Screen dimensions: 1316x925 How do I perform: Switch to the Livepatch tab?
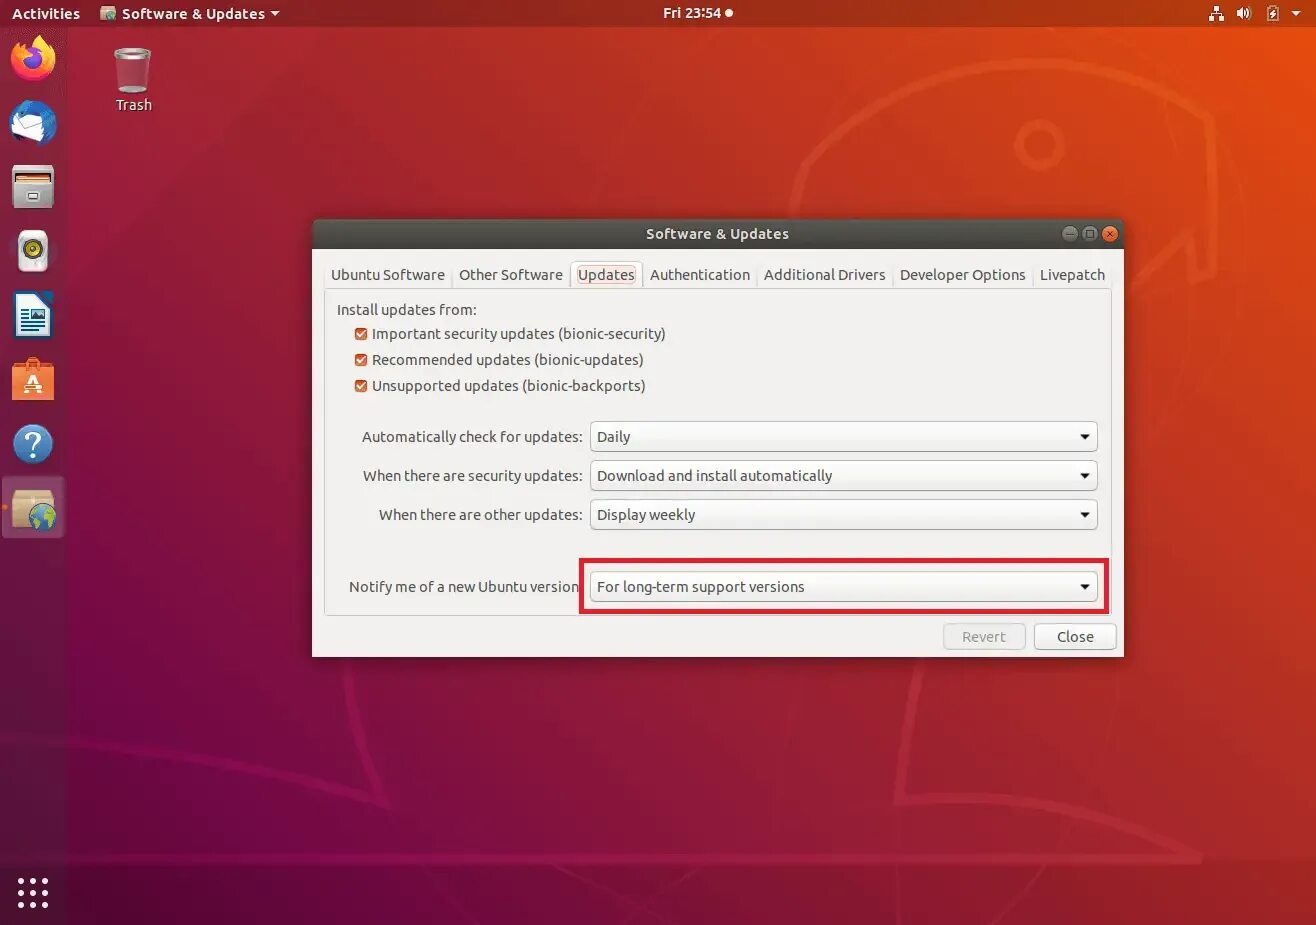[x=1072, y=275]
